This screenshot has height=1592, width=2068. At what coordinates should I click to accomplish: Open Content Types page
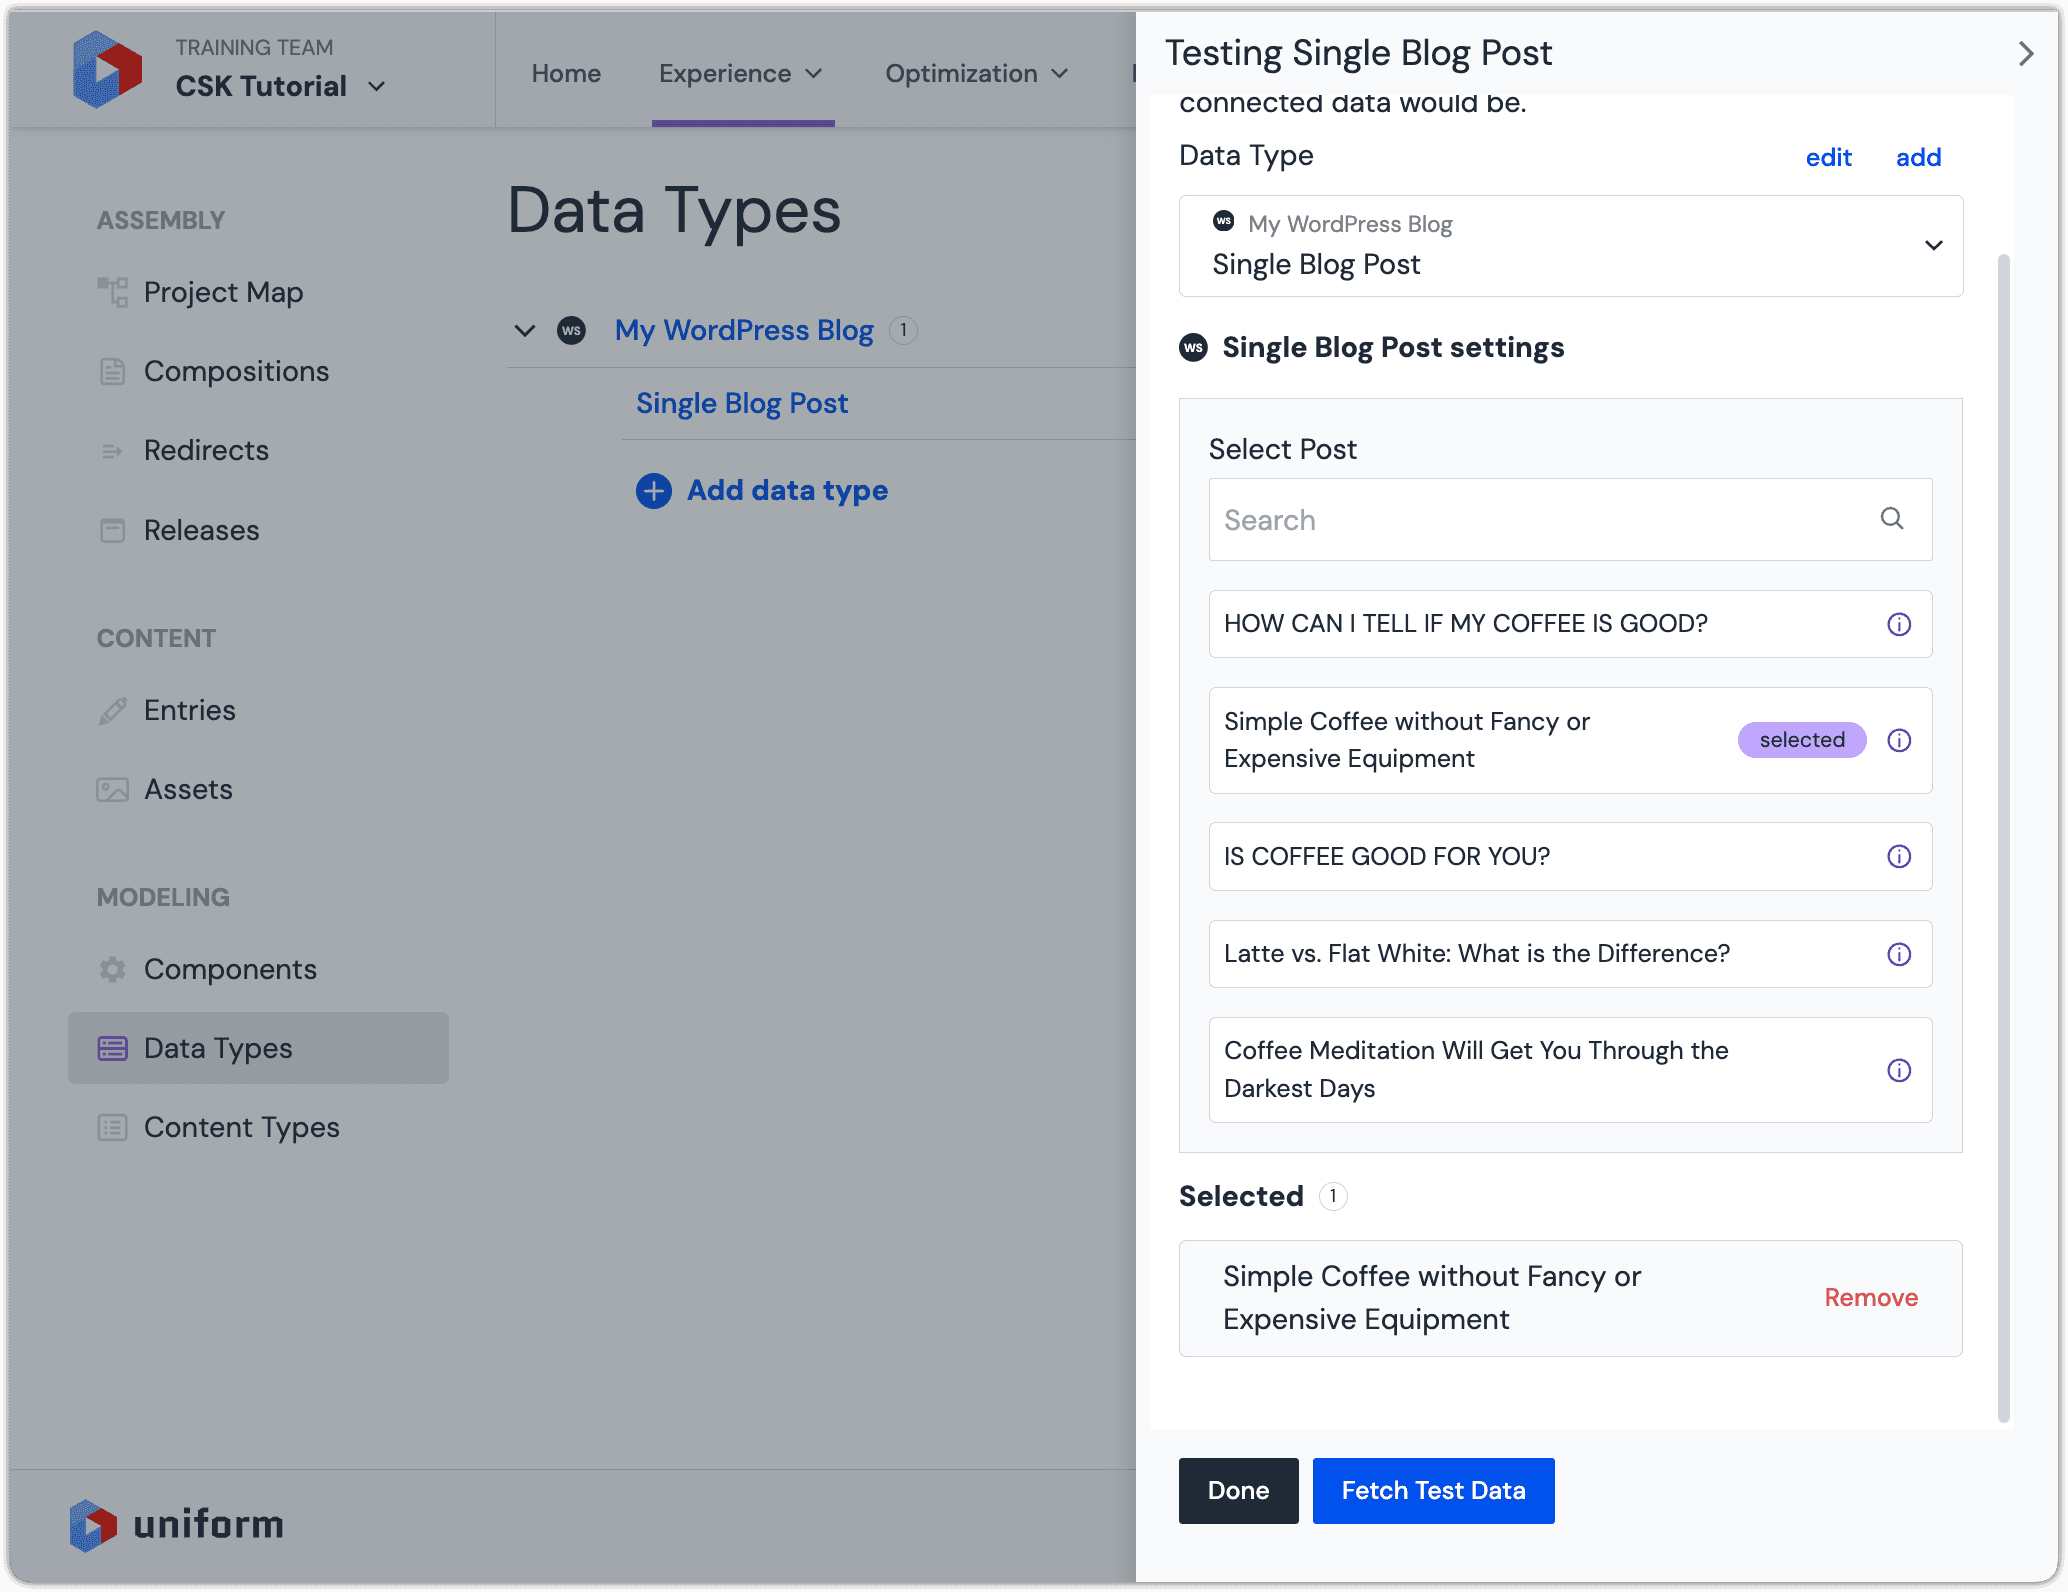pos(241,1127)
